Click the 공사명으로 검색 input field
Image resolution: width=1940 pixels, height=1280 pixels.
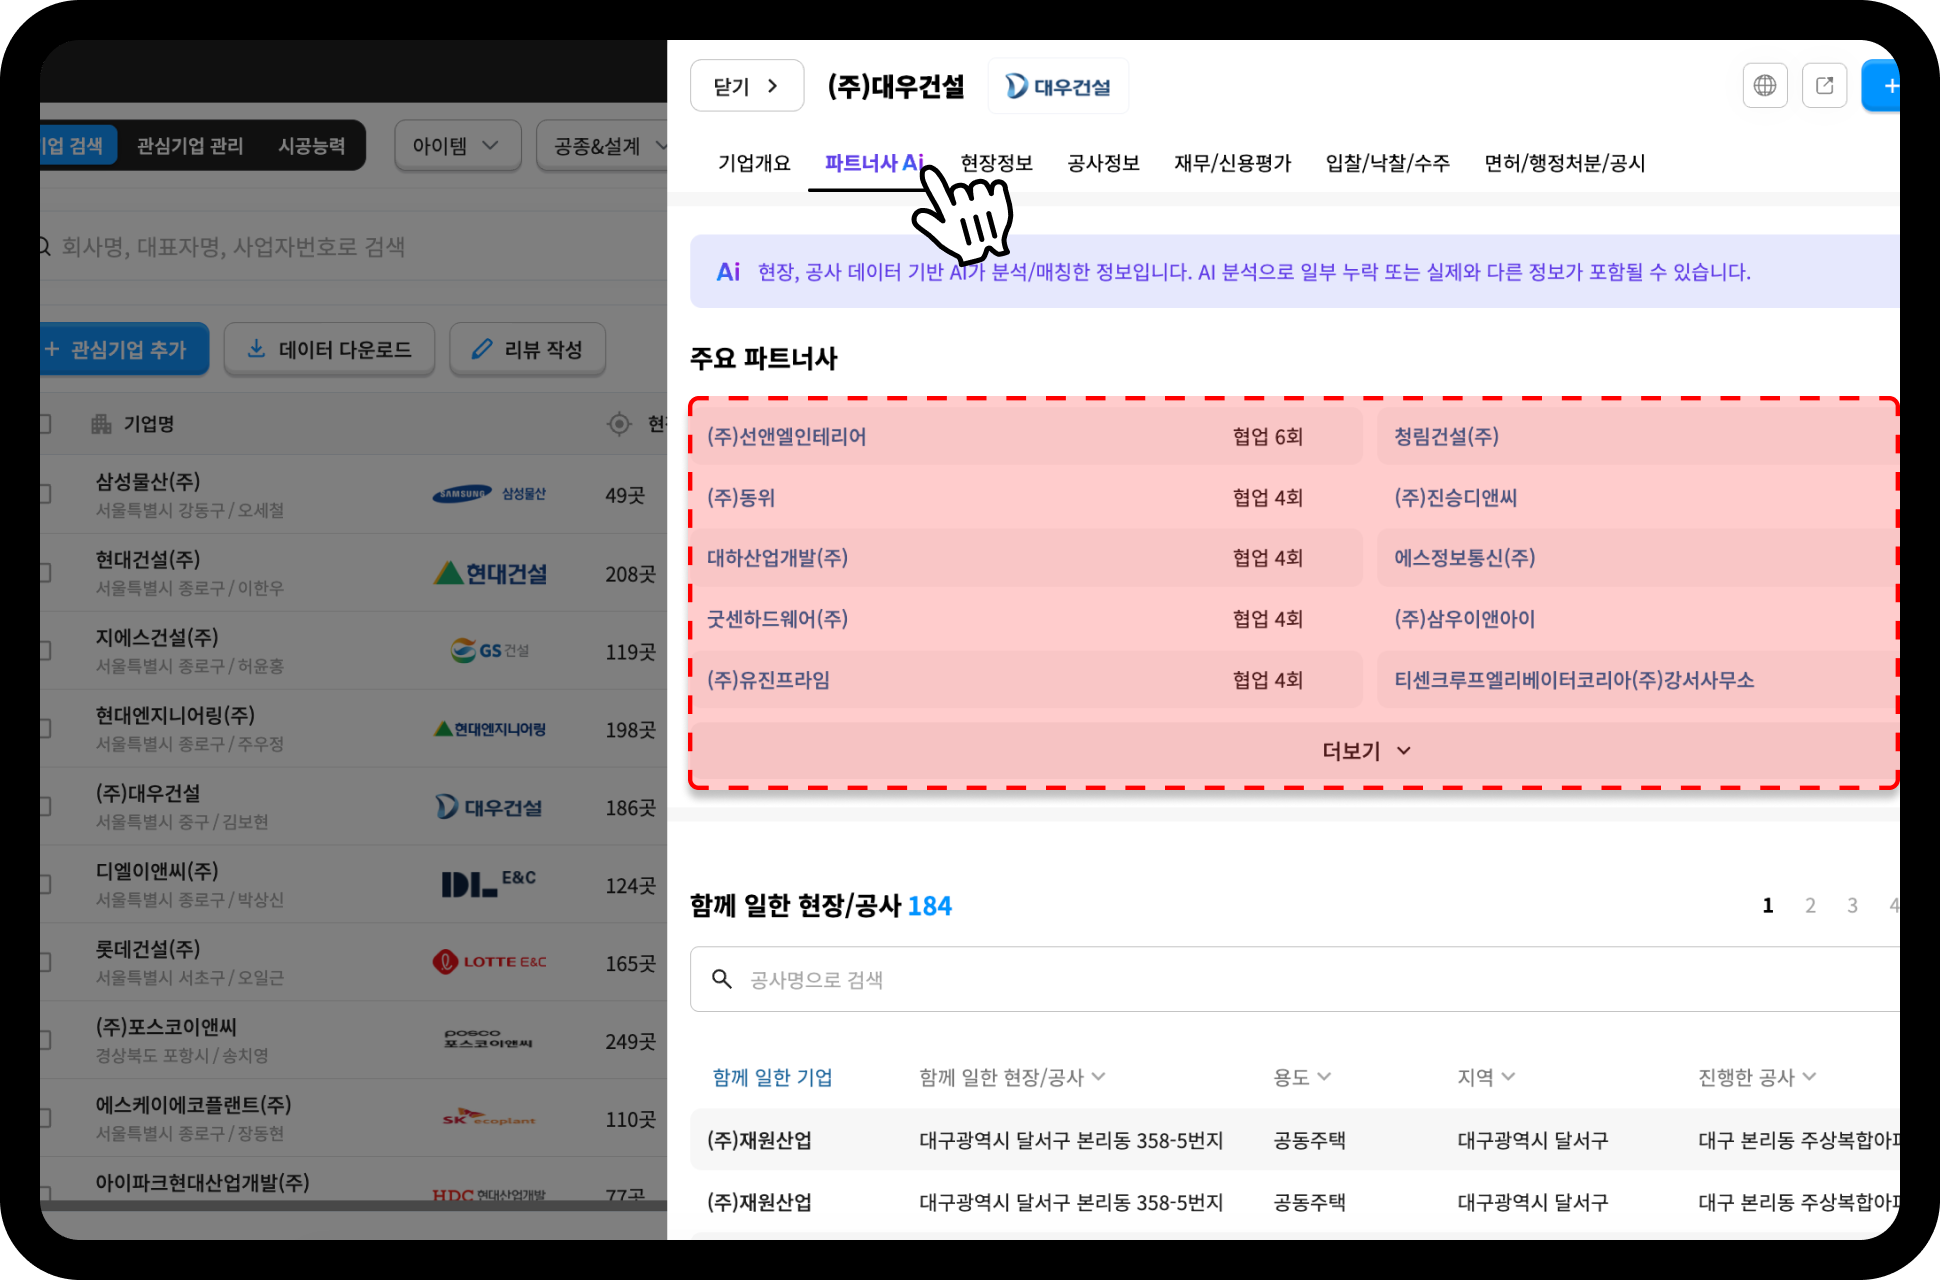pos(1294,979)
